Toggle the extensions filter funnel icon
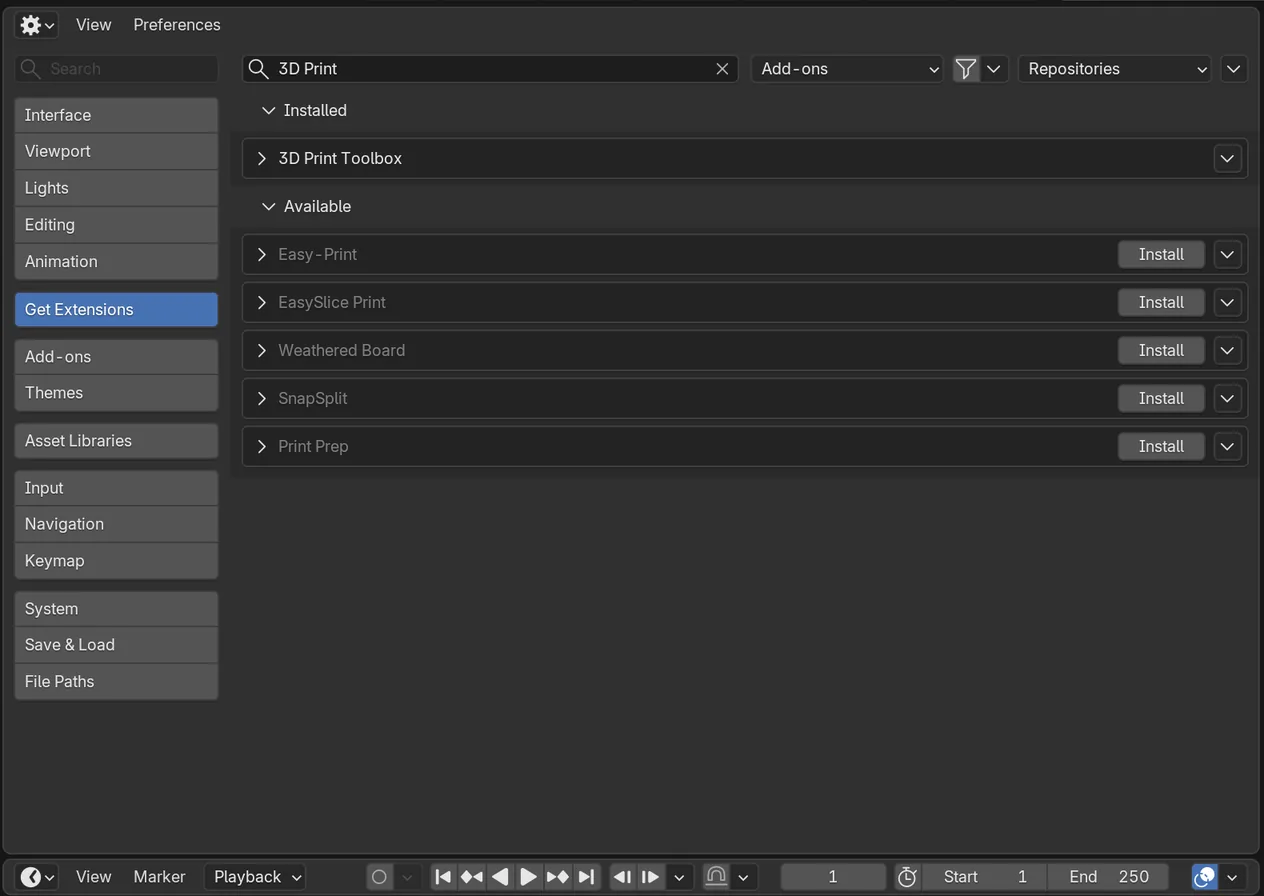The width and height of the screenshot is (1264, 896). (x=966, y=69)
